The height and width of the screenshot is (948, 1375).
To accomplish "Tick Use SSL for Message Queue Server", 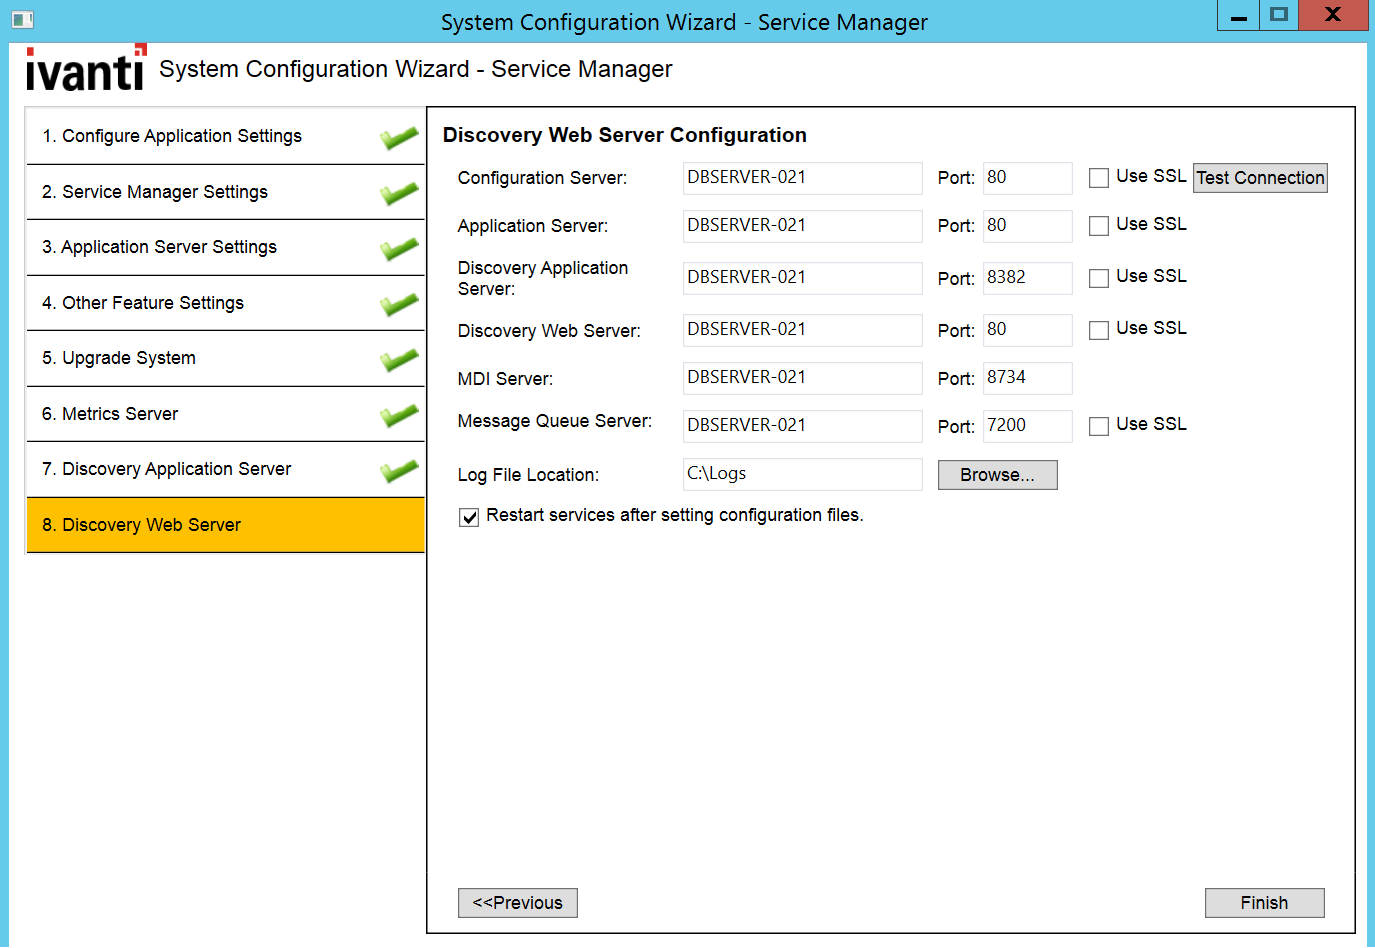I will (x=1099, y=426).
